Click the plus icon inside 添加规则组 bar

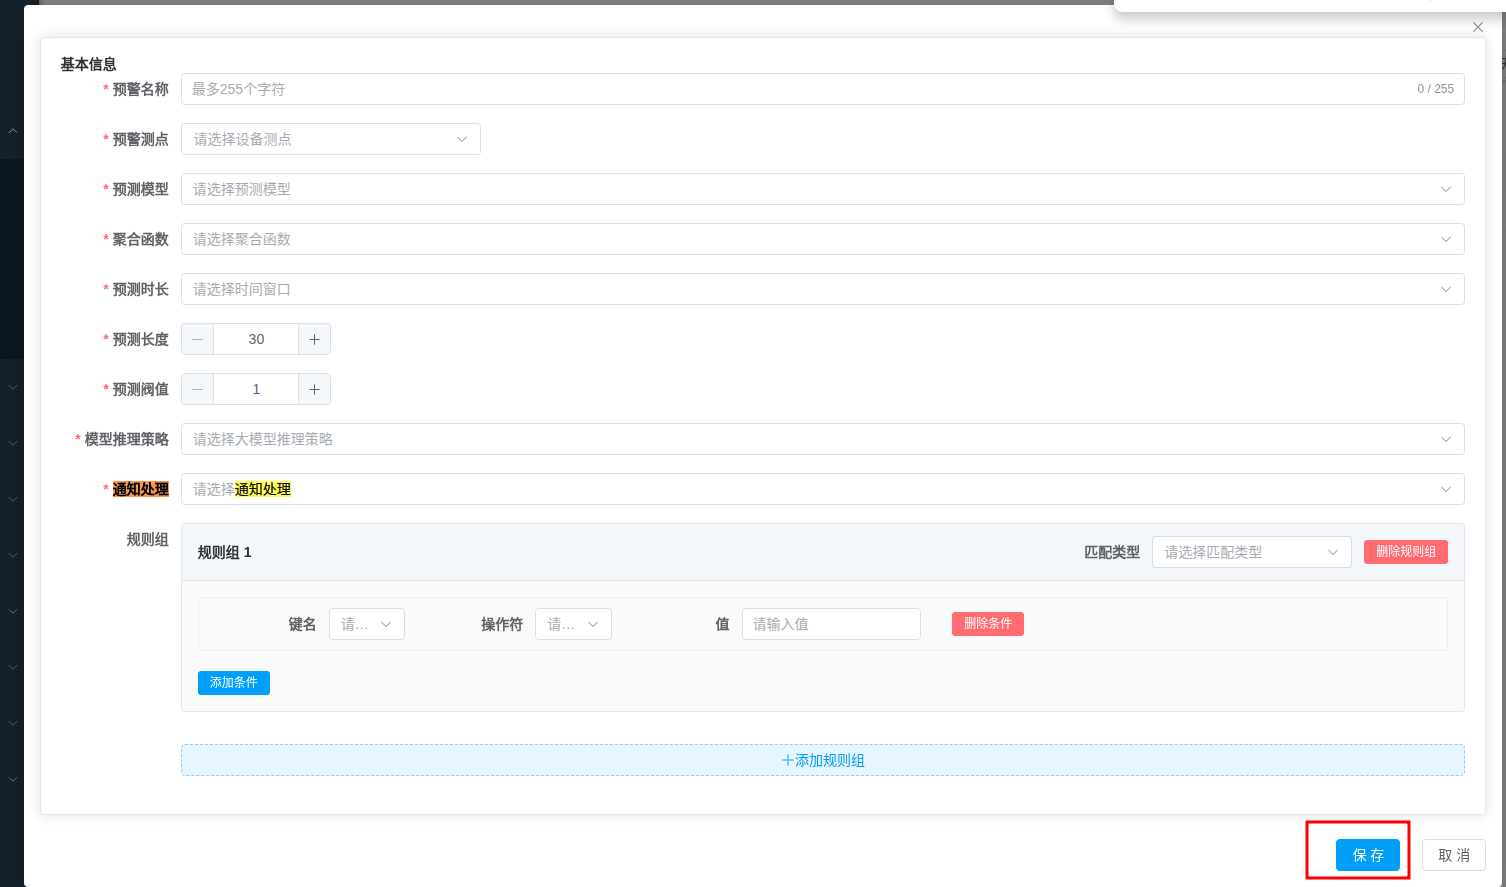coord(789,760)
